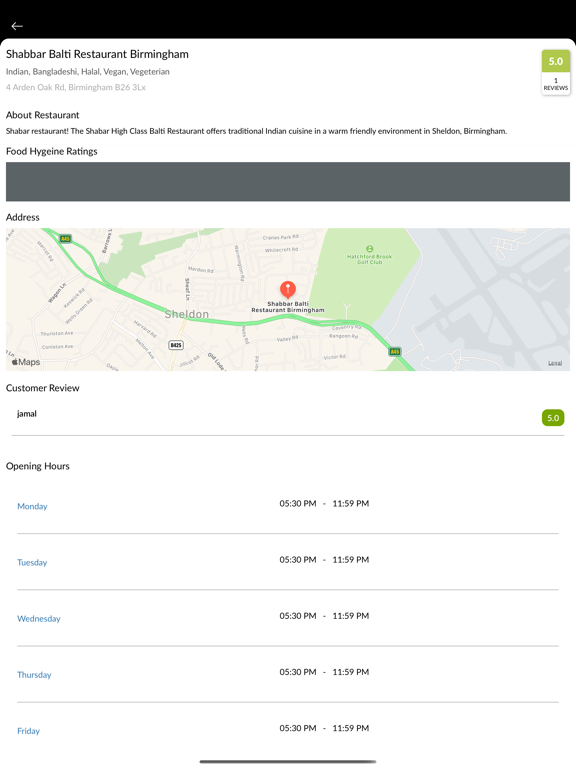Screen dimensions: 576x768
Task: Click the Sheldon area label on the map
Action: pos(187,314)
